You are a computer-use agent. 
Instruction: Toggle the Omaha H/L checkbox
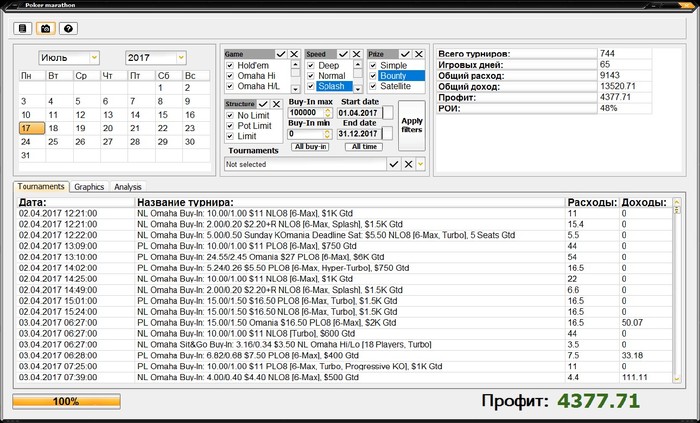pyautogui.click(x=230, y=86)
